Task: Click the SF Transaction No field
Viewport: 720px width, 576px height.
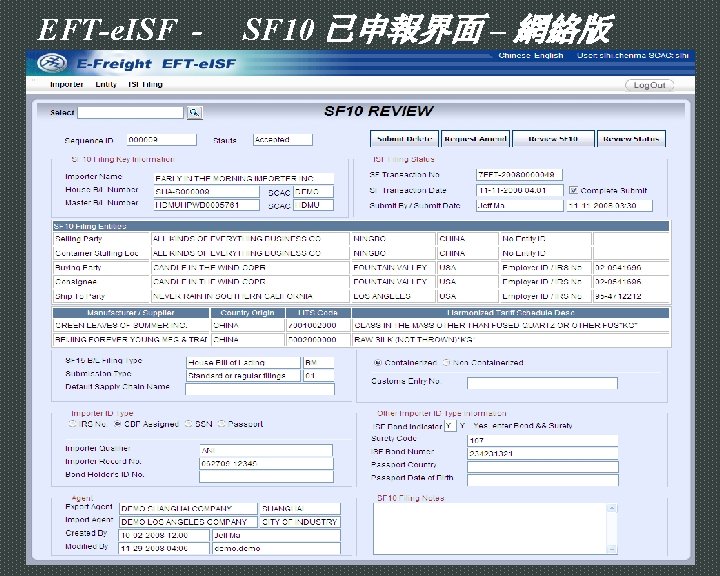Action: click(x=519, y=175)
